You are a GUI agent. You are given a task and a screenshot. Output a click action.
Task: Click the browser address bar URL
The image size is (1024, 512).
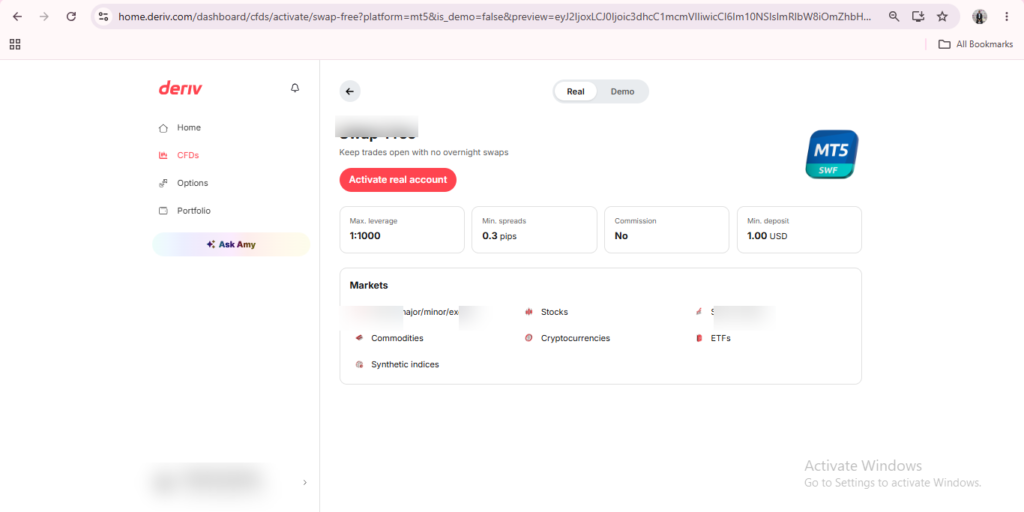tap(494, 17)
